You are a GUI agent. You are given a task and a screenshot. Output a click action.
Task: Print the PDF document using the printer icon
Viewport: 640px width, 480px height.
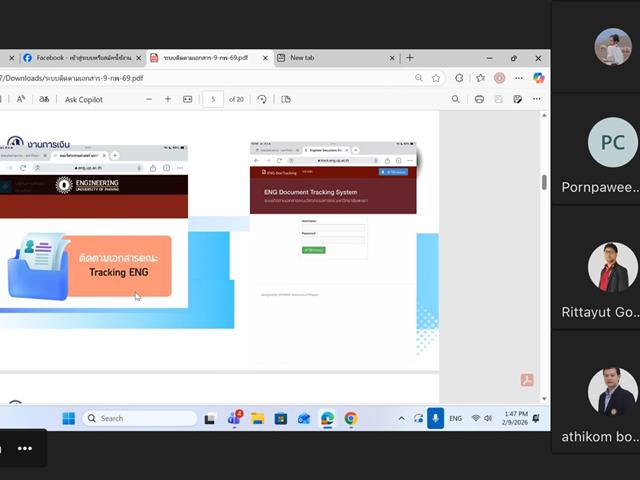pyautogui.click(x=480, y=99)
